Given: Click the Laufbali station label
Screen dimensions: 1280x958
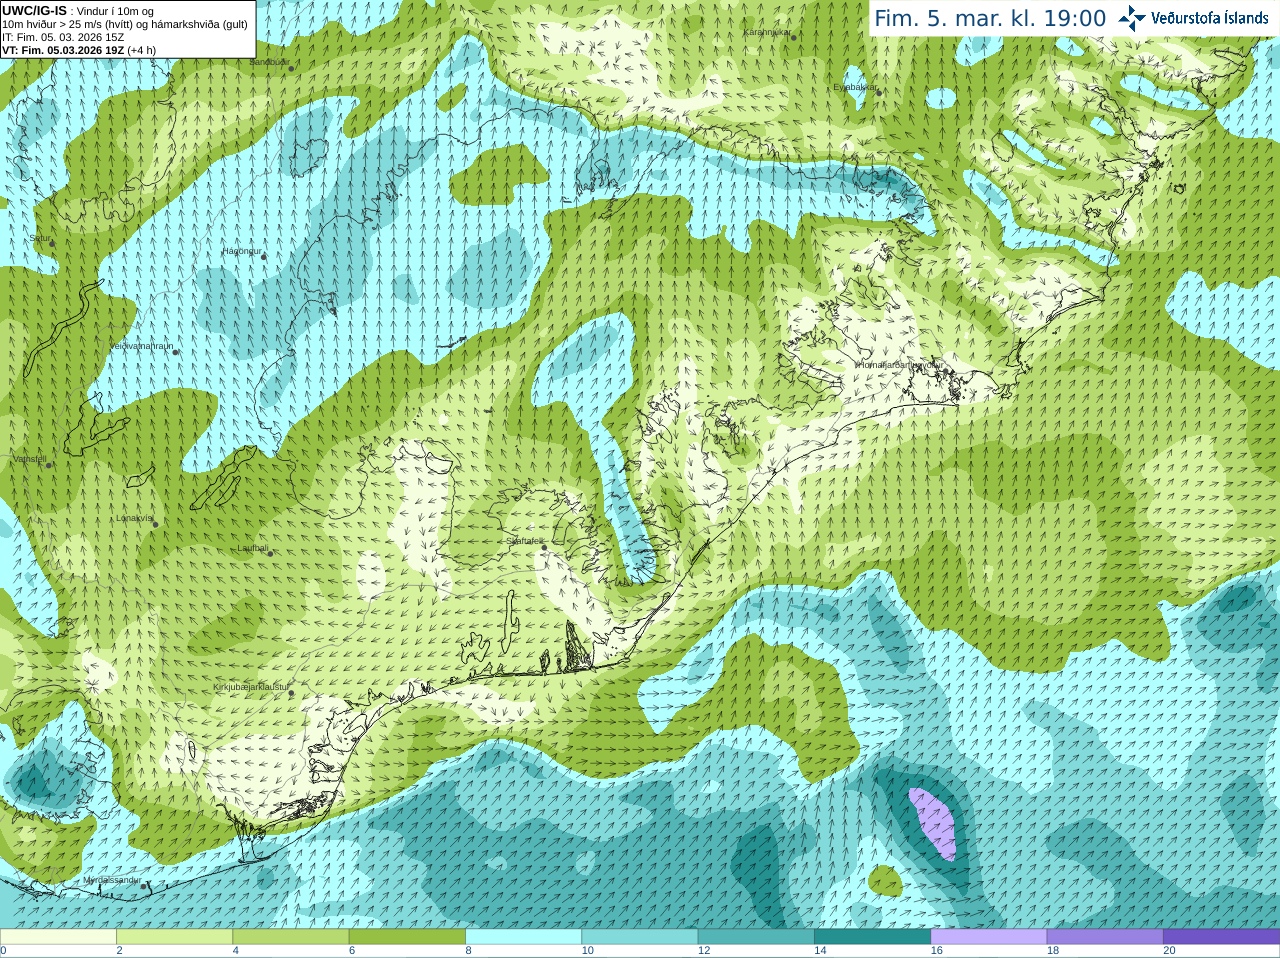Looking at the screenshot, I should point(253,548).
